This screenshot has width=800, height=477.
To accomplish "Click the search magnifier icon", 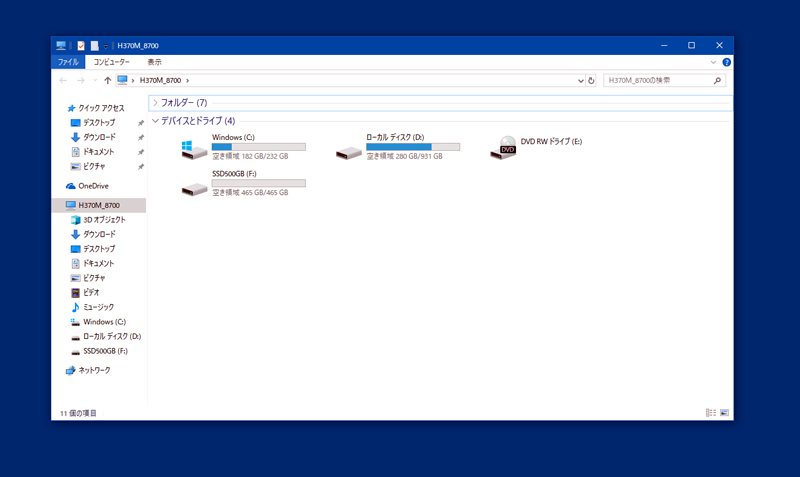I will (717, 80).
